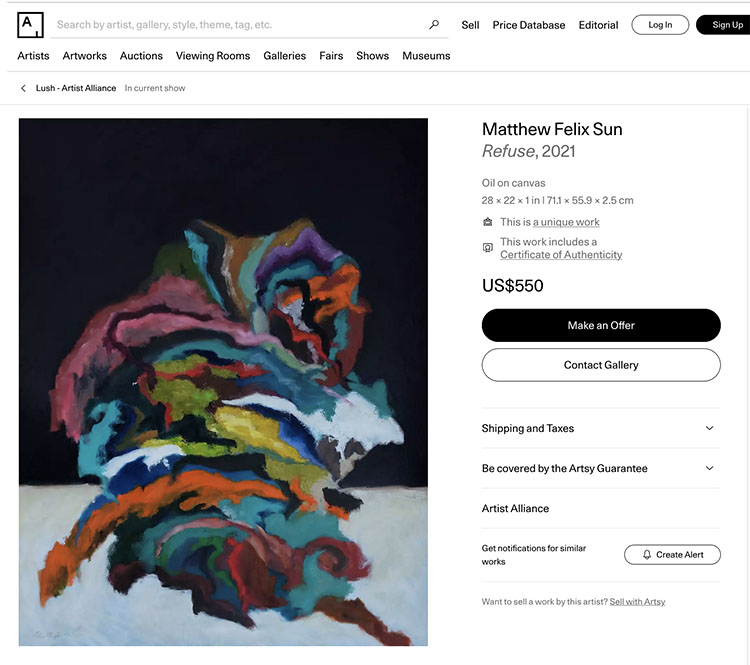Click the artist name Matthew Felix Sun
The image size is (750, 665).
[x=552, y=129]
